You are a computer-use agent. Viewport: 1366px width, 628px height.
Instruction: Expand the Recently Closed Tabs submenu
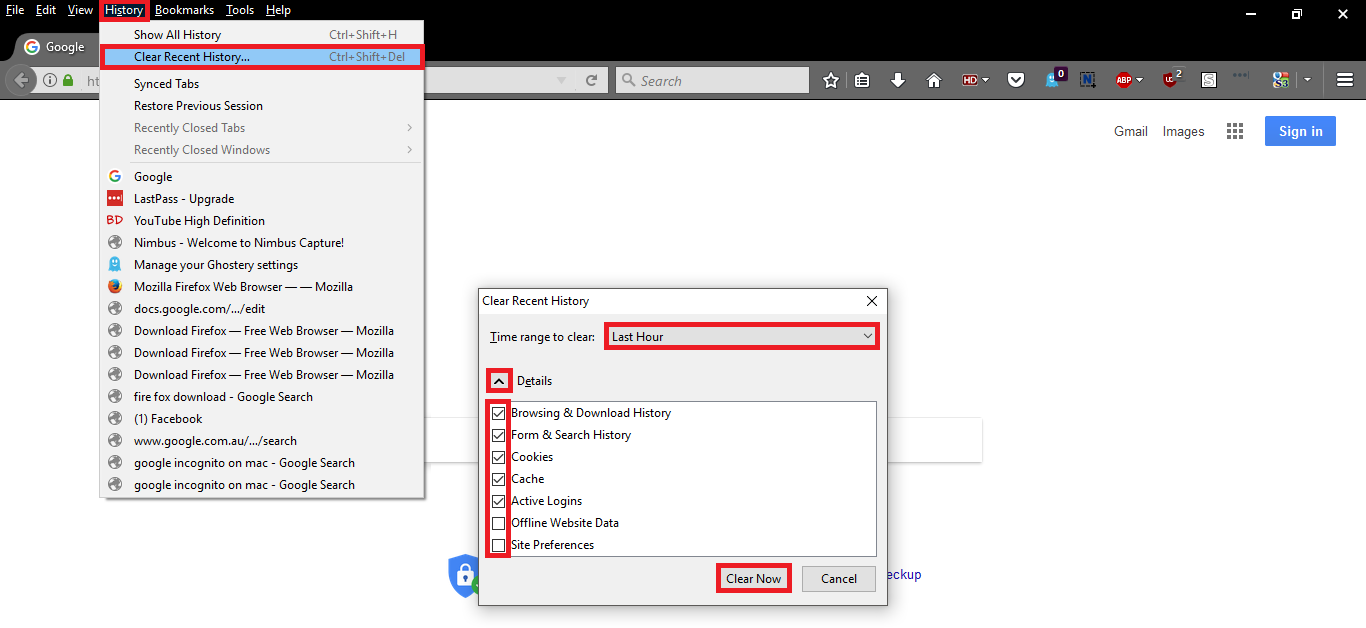coord(410,128)
